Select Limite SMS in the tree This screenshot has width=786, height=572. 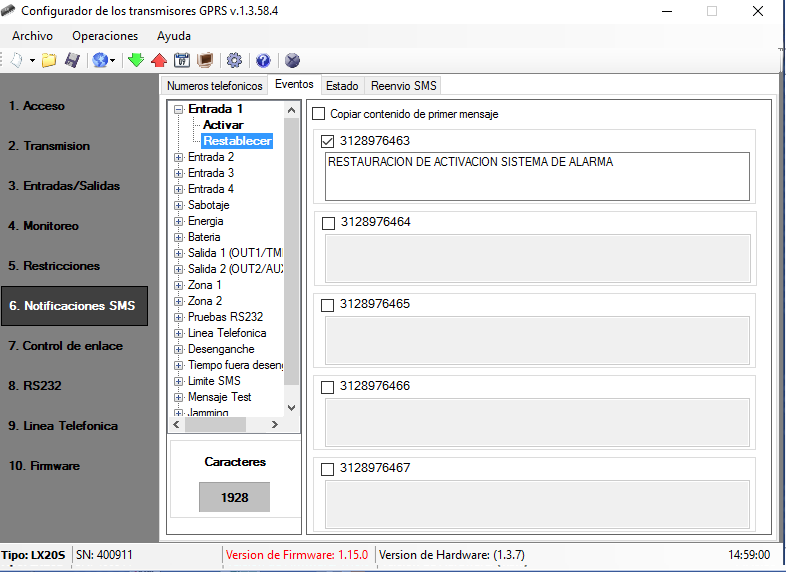214,381
